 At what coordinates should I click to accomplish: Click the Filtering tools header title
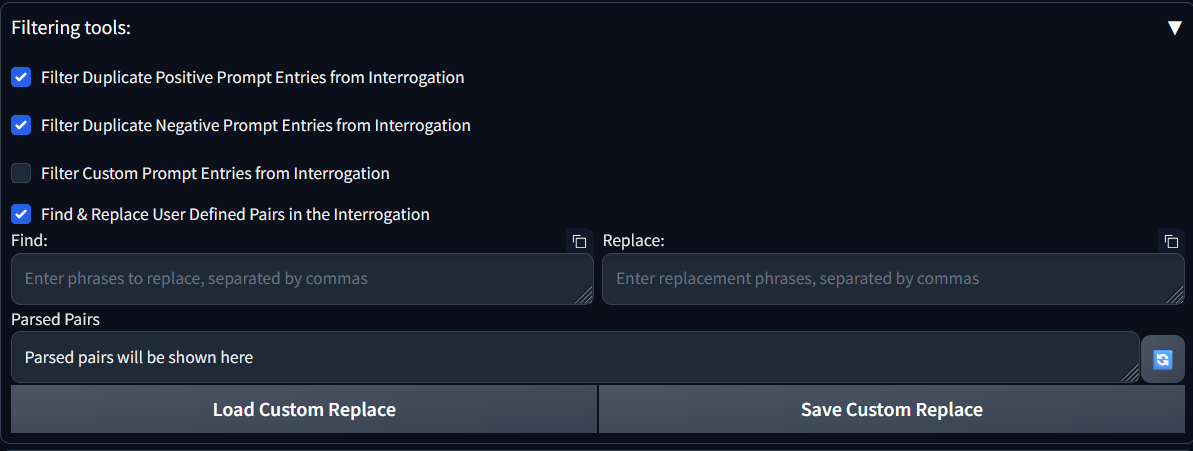(x=71, y=28)
